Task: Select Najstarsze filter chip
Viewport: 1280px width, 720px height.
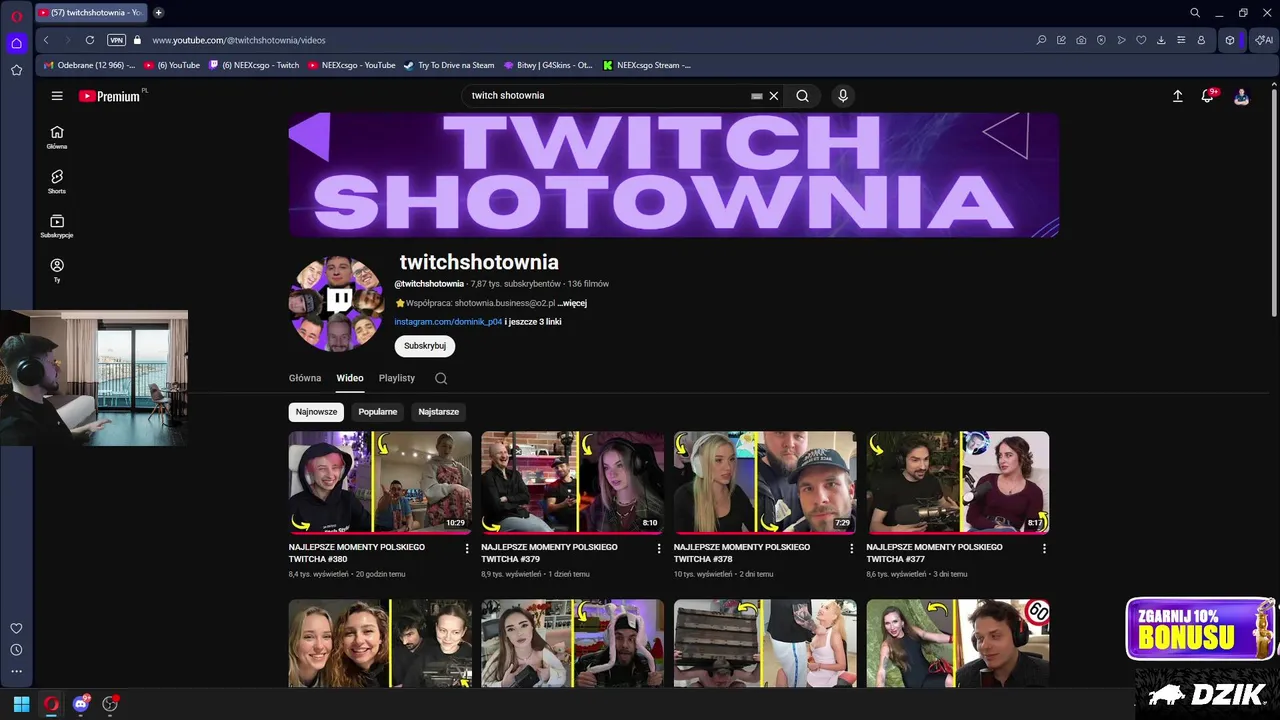Action: pyautogui.click(x=438, y=412)
